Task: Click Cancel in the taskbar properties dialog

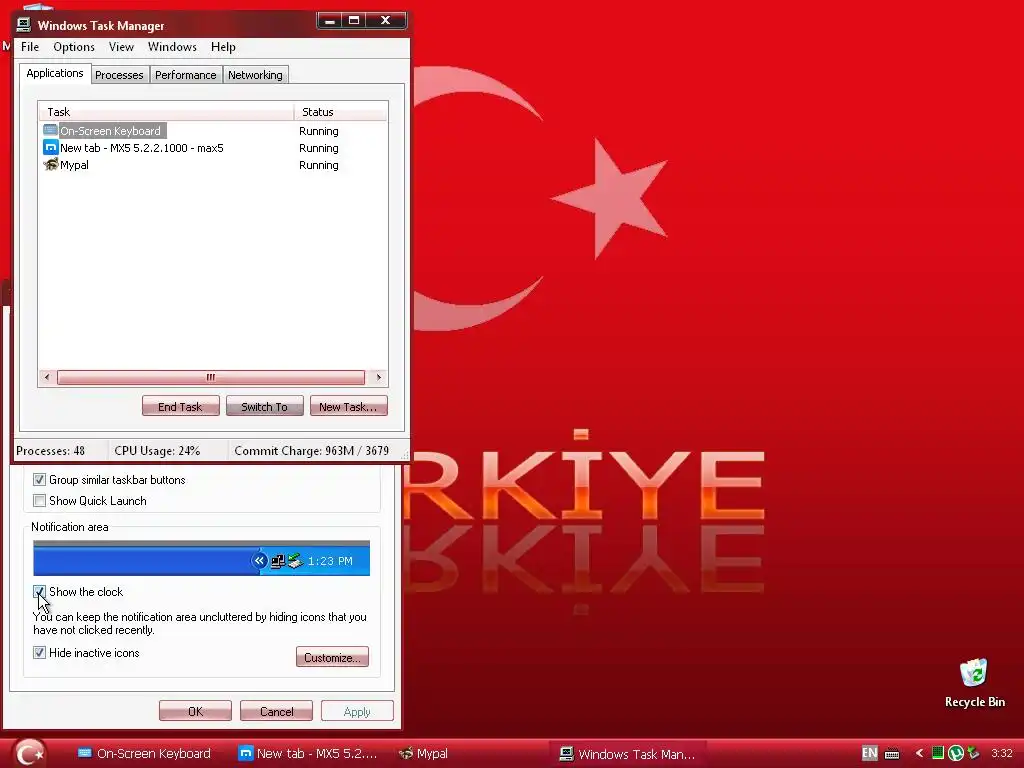Action: 276,711
